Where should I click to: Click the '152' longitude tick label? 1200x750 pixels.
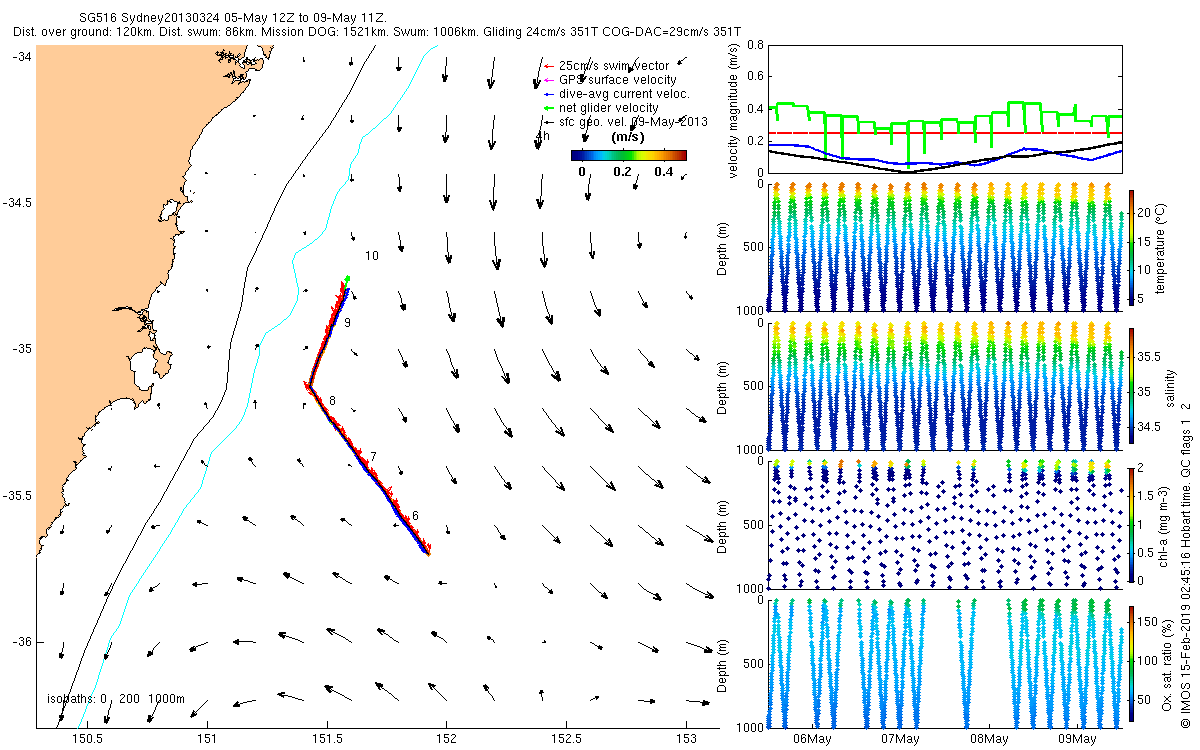point(447,739)
